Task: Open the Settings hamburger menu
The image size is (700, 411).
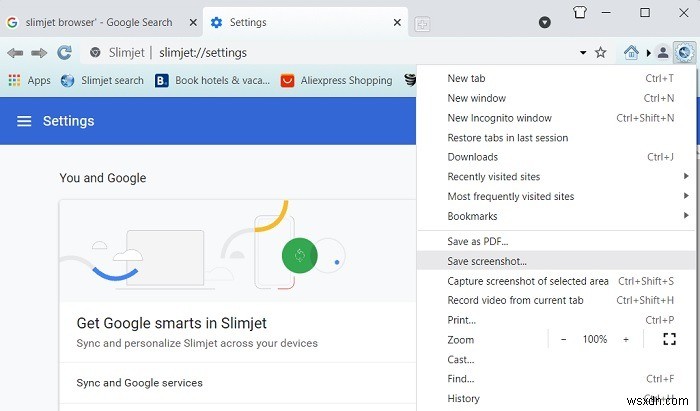Action: tap(24, 121)
